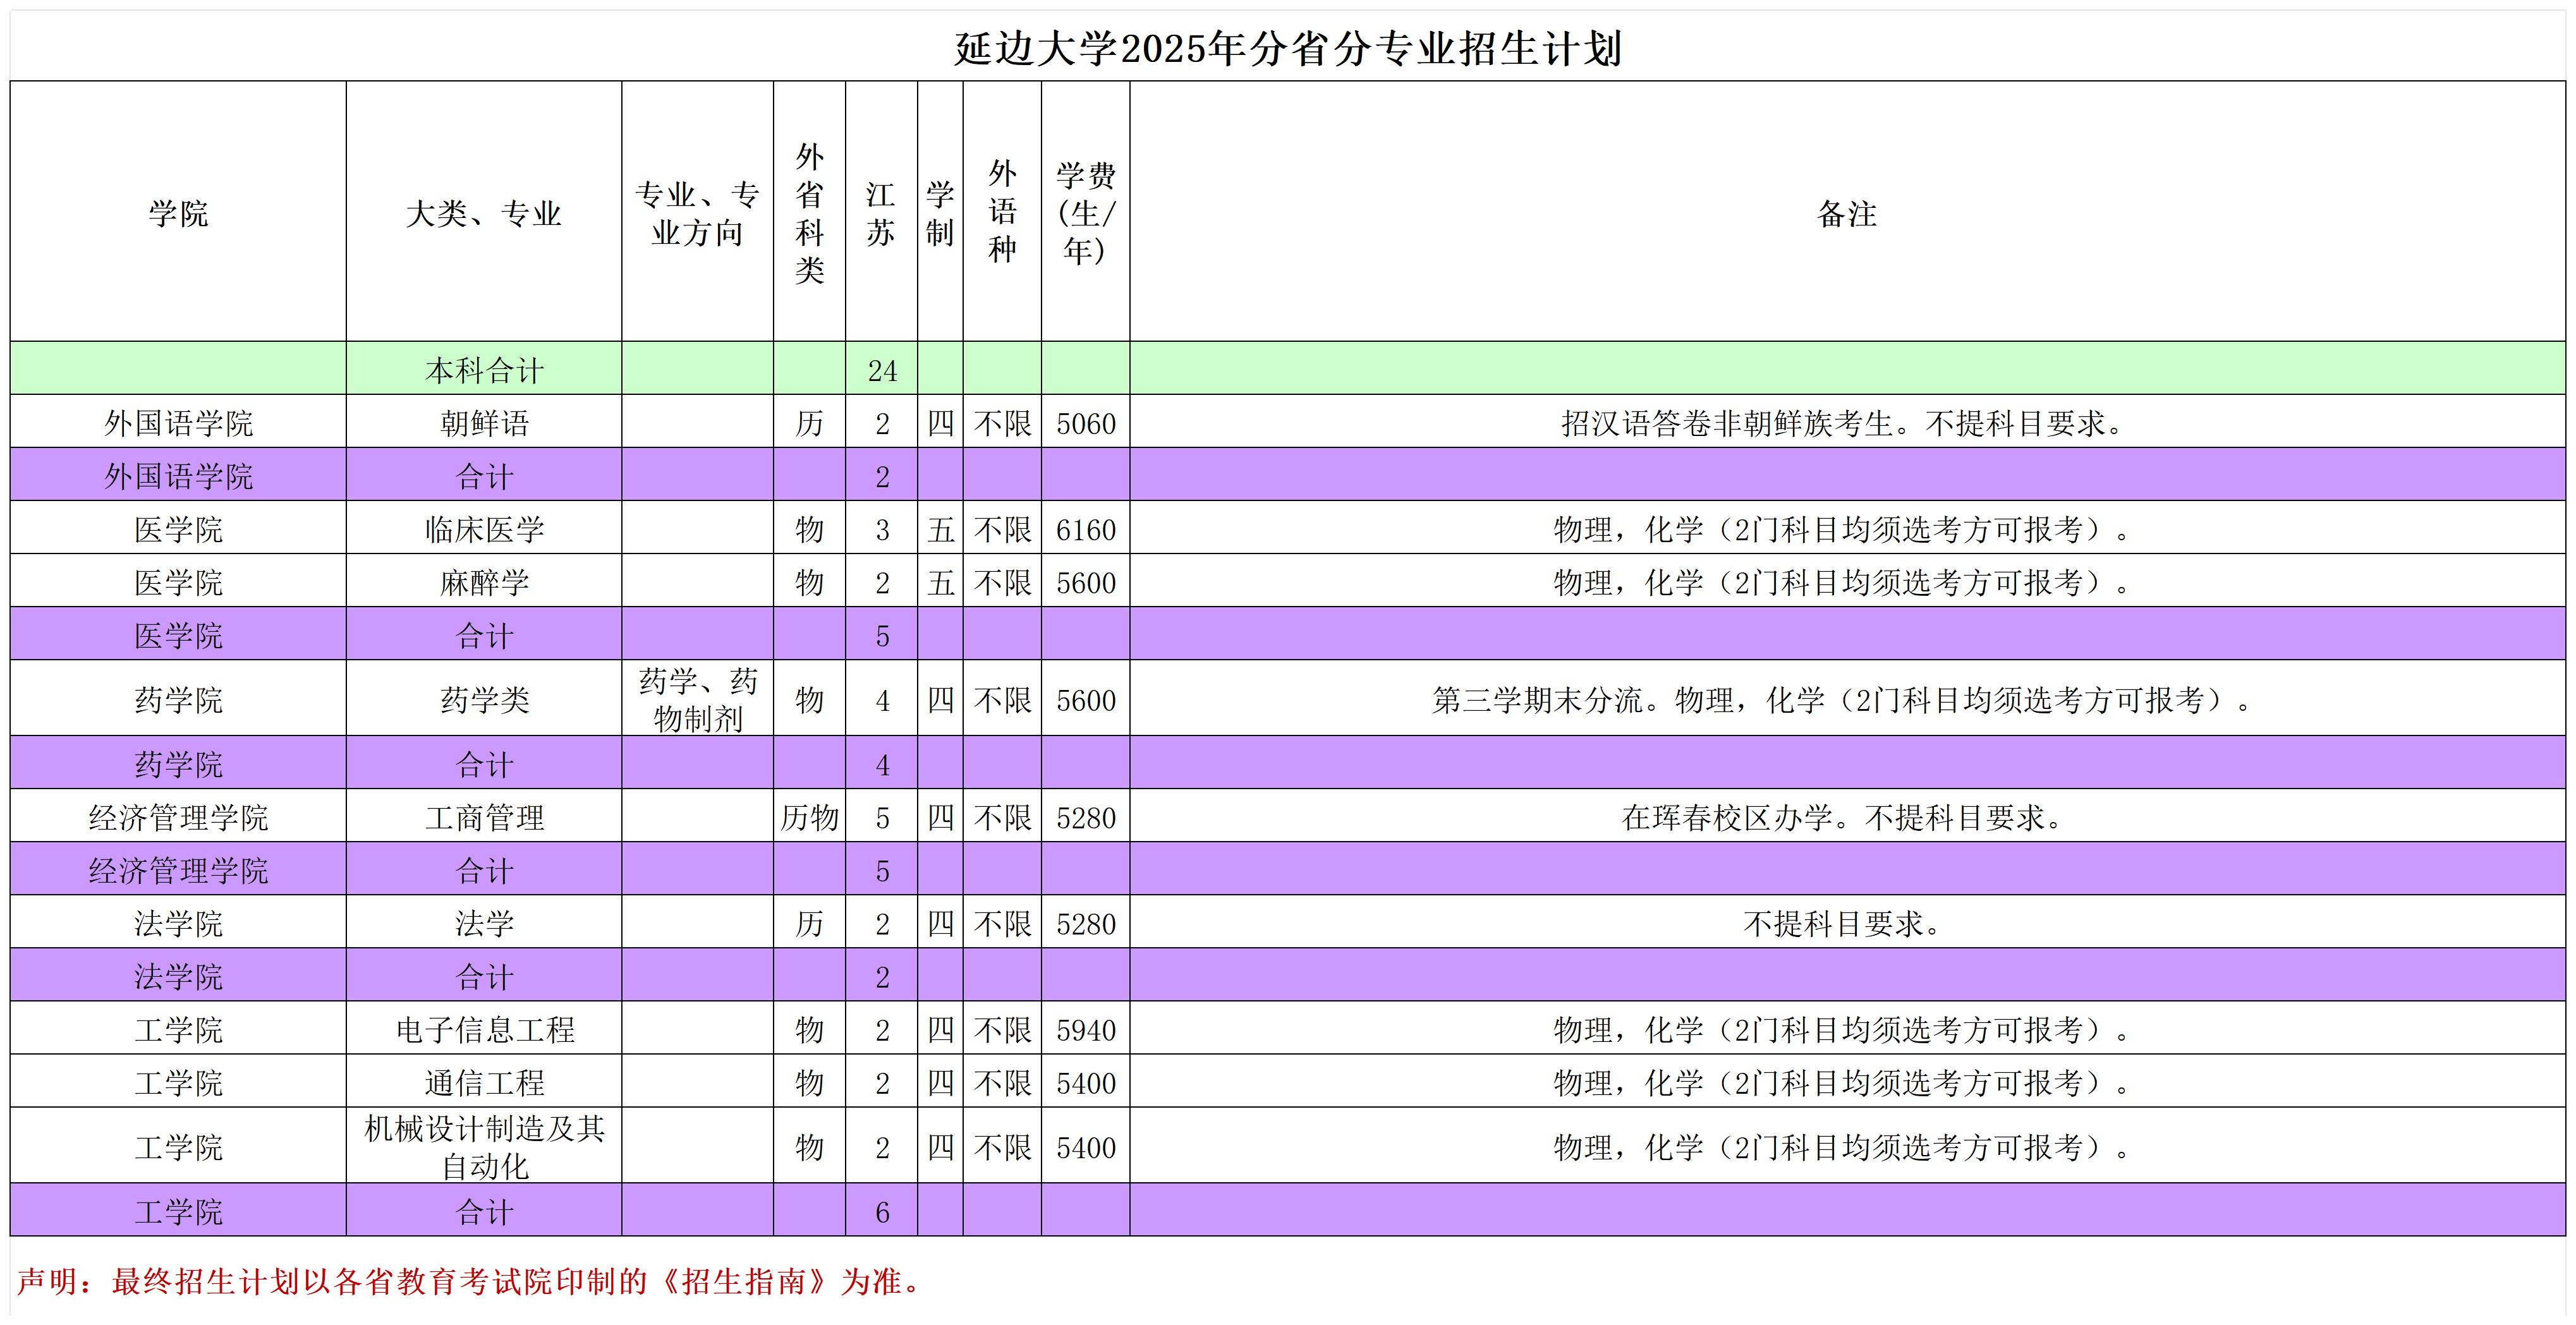Select the 学院 column header

[178, 212]
